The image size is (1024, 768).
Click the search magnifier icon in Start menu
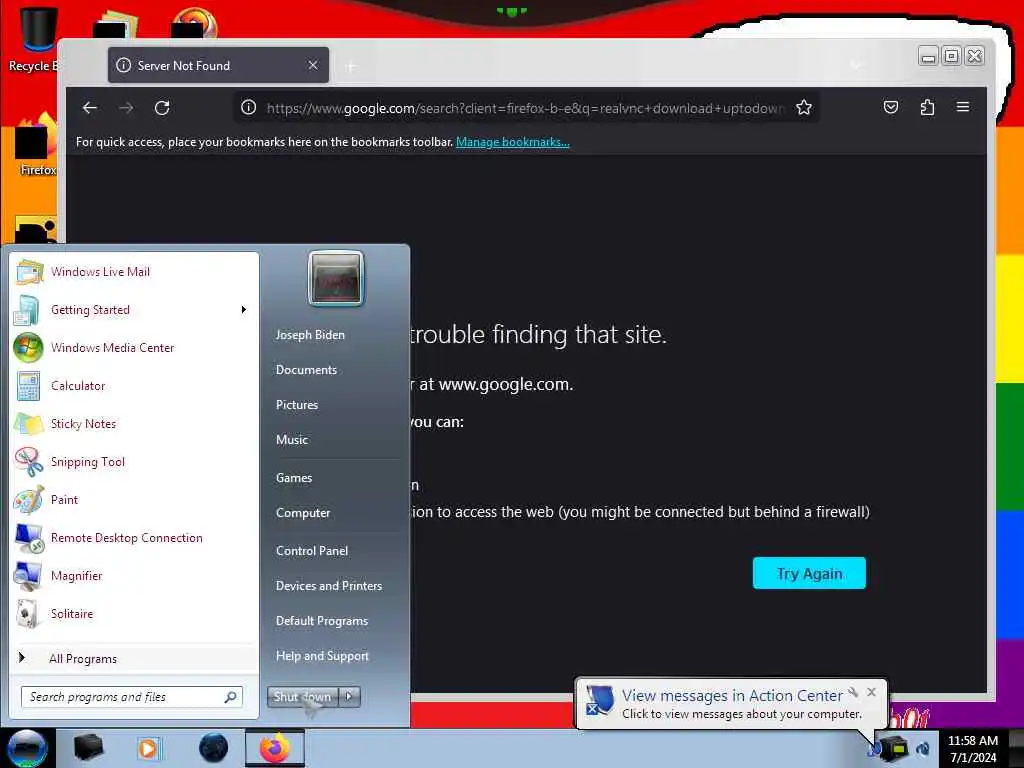pos(231,697)
